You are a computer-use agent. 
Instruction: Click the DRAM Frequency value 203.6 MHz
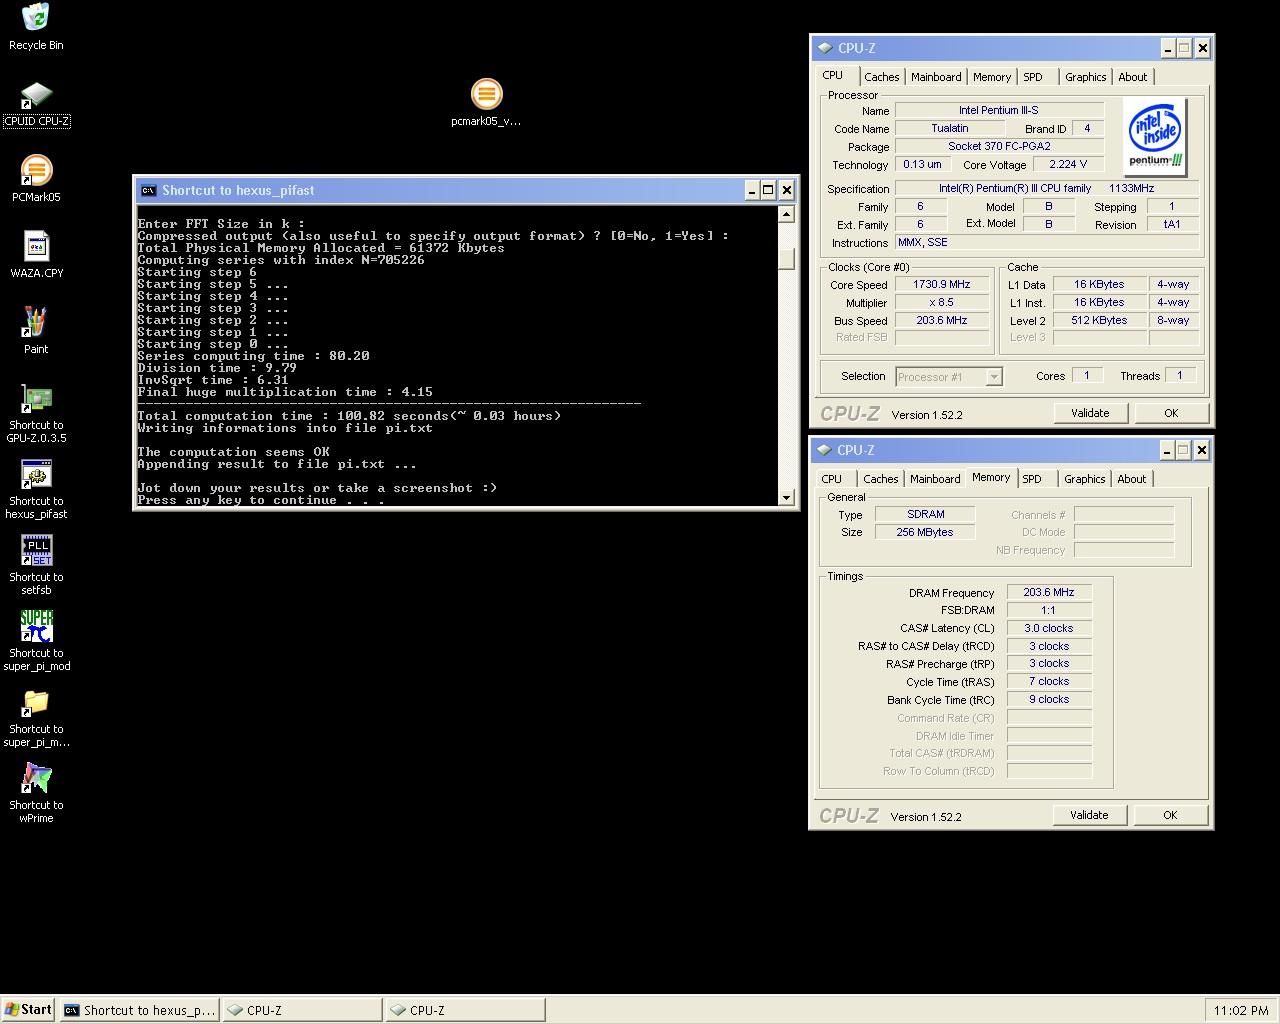[1049, 593]
